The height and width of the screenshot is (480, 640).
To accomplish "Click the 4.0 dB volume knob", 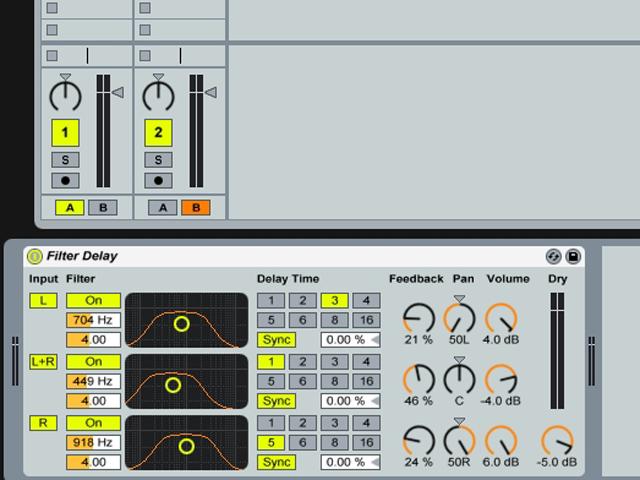I will (x=501, y=318).
